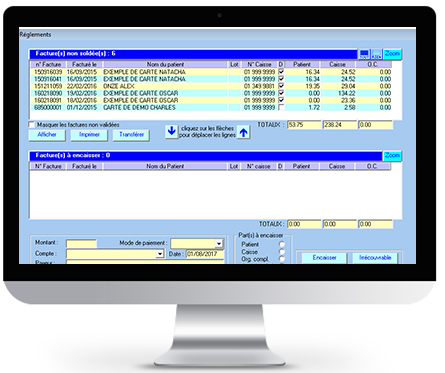Select the Patient radio button
Viewport: 445px width, 373px height.
point(282,244)
